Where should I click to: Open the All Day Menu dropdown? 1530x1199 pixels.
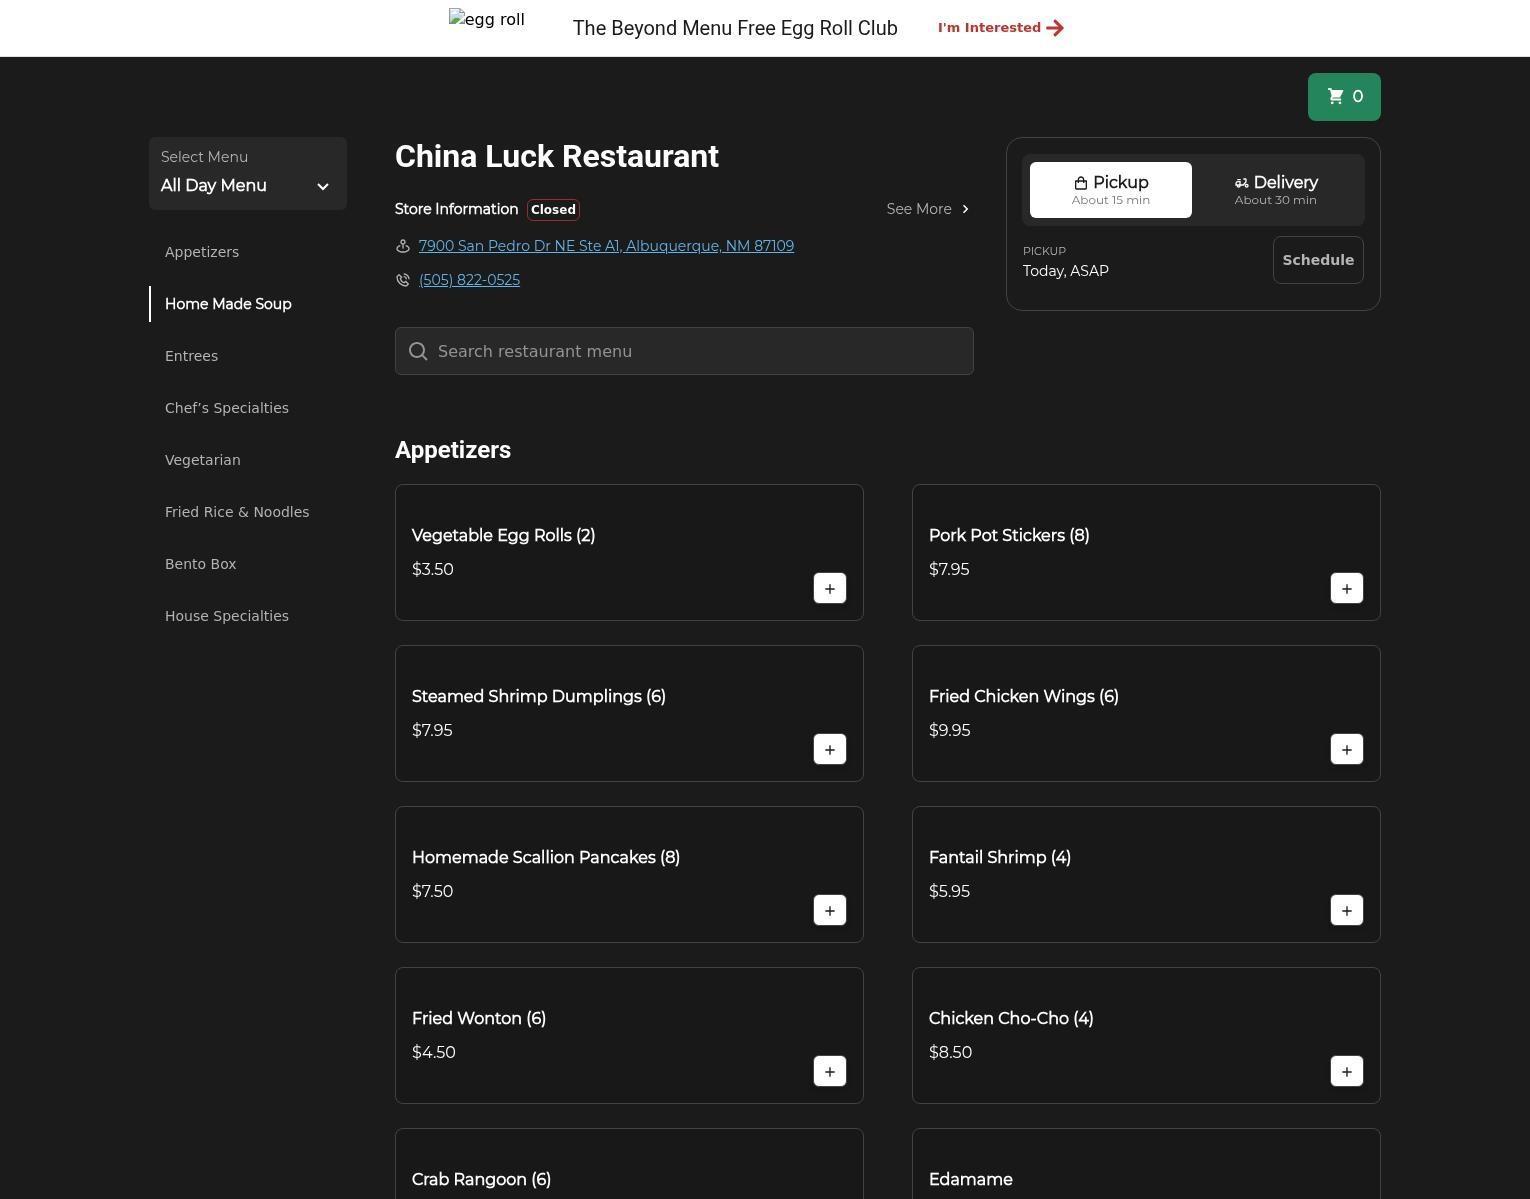pyautogui.click(x=247, y=174)
